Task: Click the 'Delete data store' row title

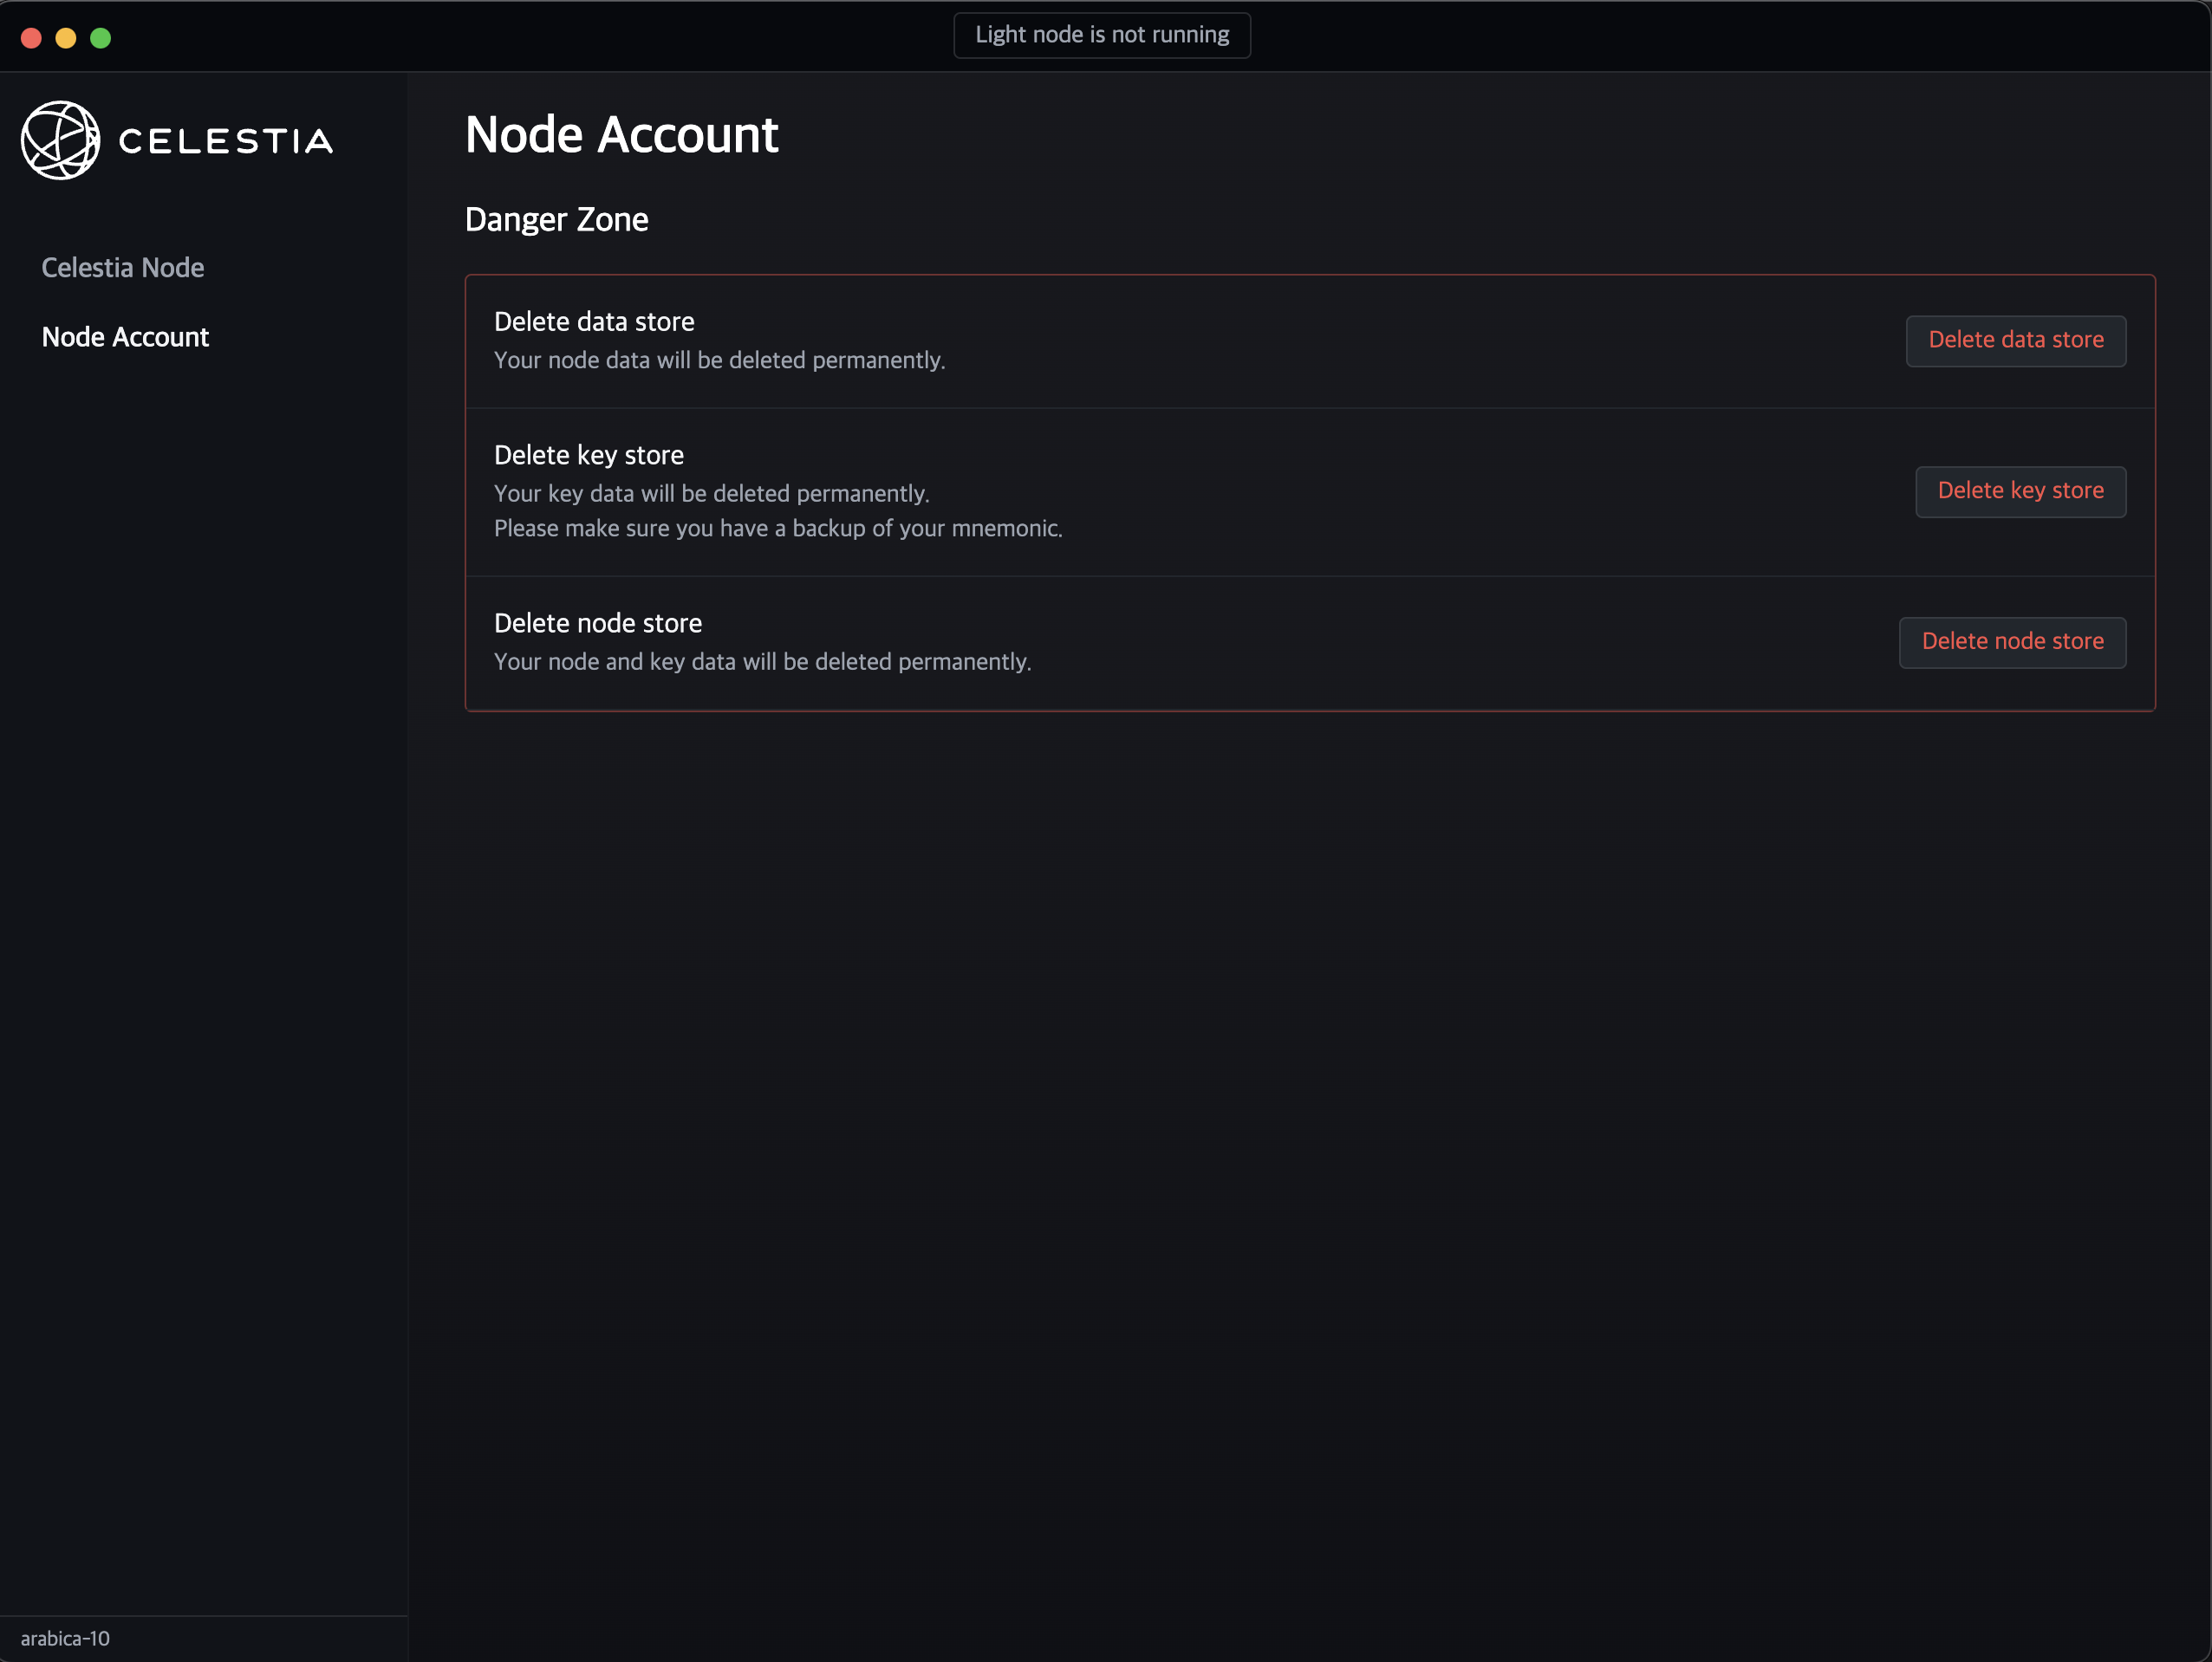Action: click(594, 322)
